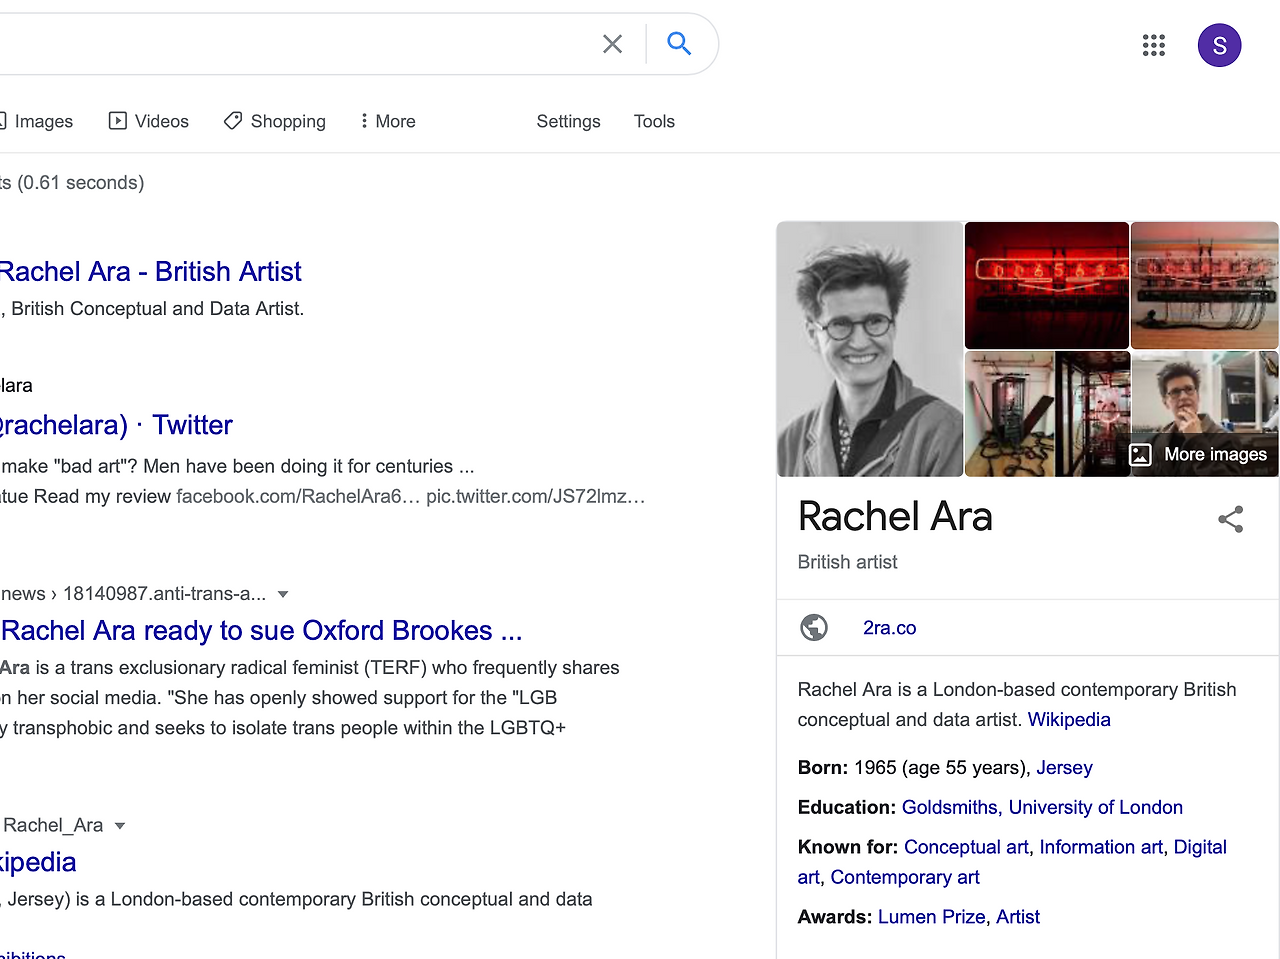This screenshot has height=959, width=1280.
Task: Visit the 2ra.co website link
Action: point(890,628)
